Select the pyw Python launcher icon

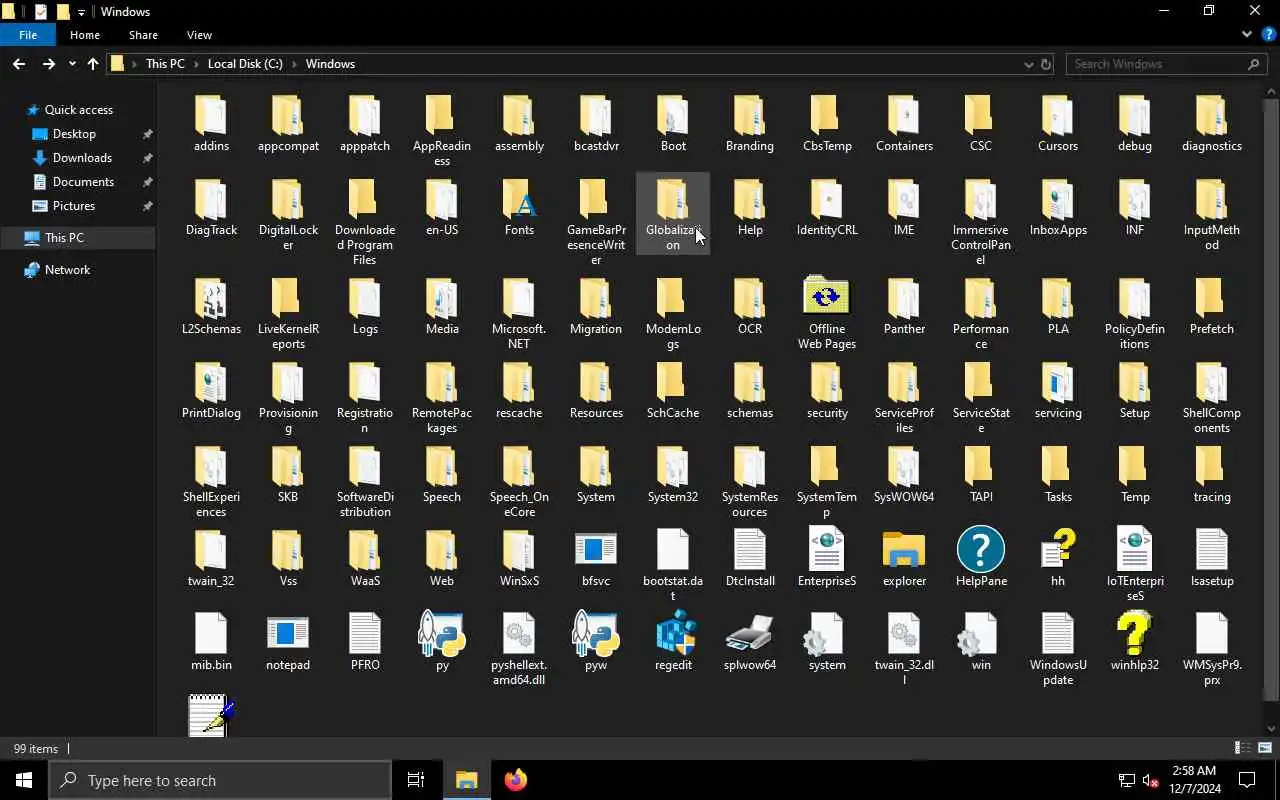tap(596, 634)
